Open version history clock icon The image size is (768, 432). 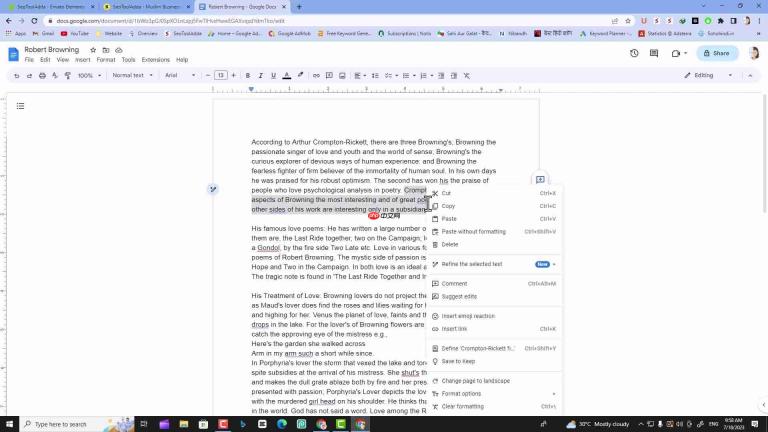click(x=634, y=53)
